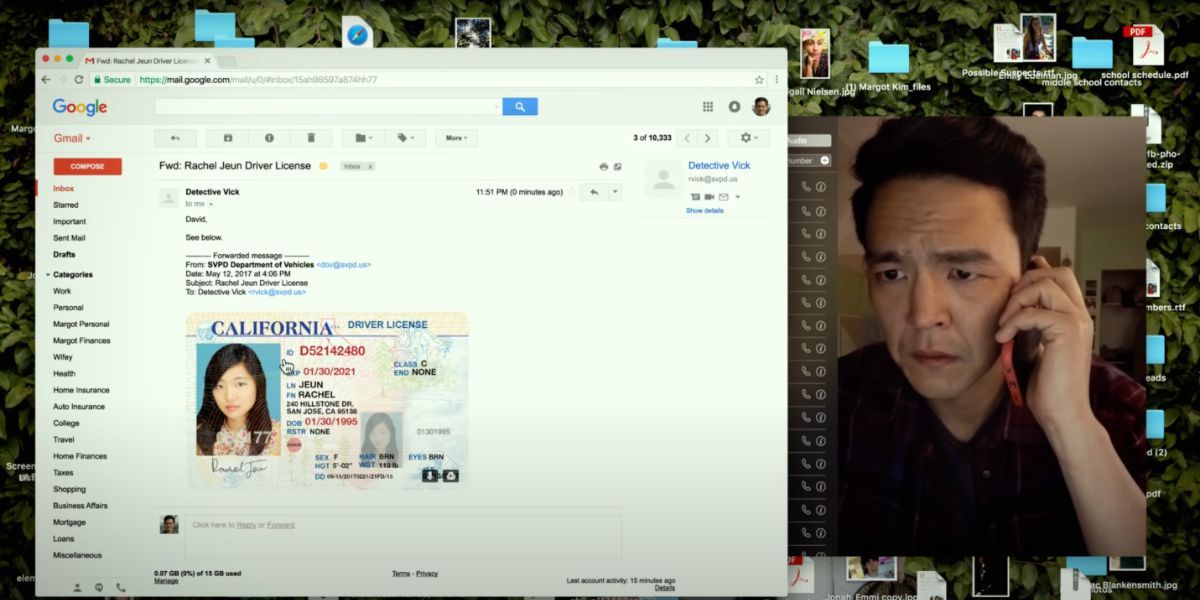Click the red COMPOSE button
The image size is (1200, 600).
tap(88, 166)
